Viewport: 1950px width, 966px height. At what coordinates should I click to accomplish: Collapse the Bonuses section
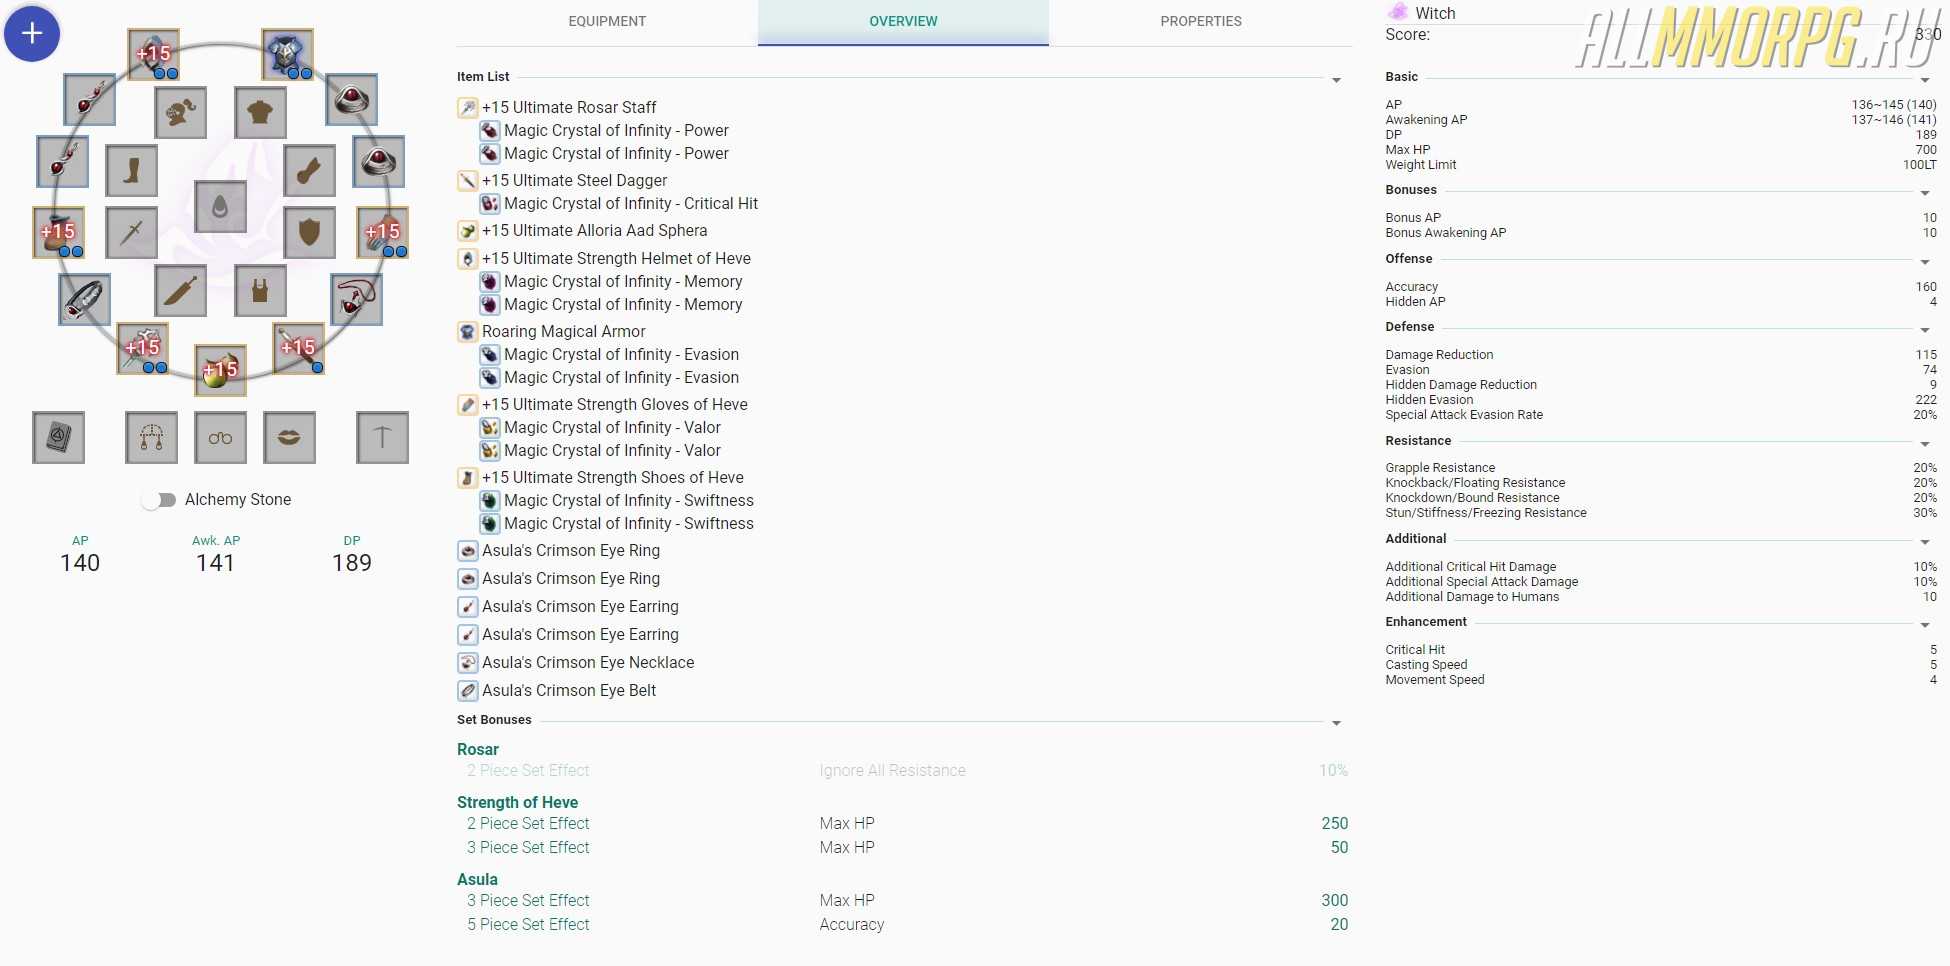[x=1925, y=193]
